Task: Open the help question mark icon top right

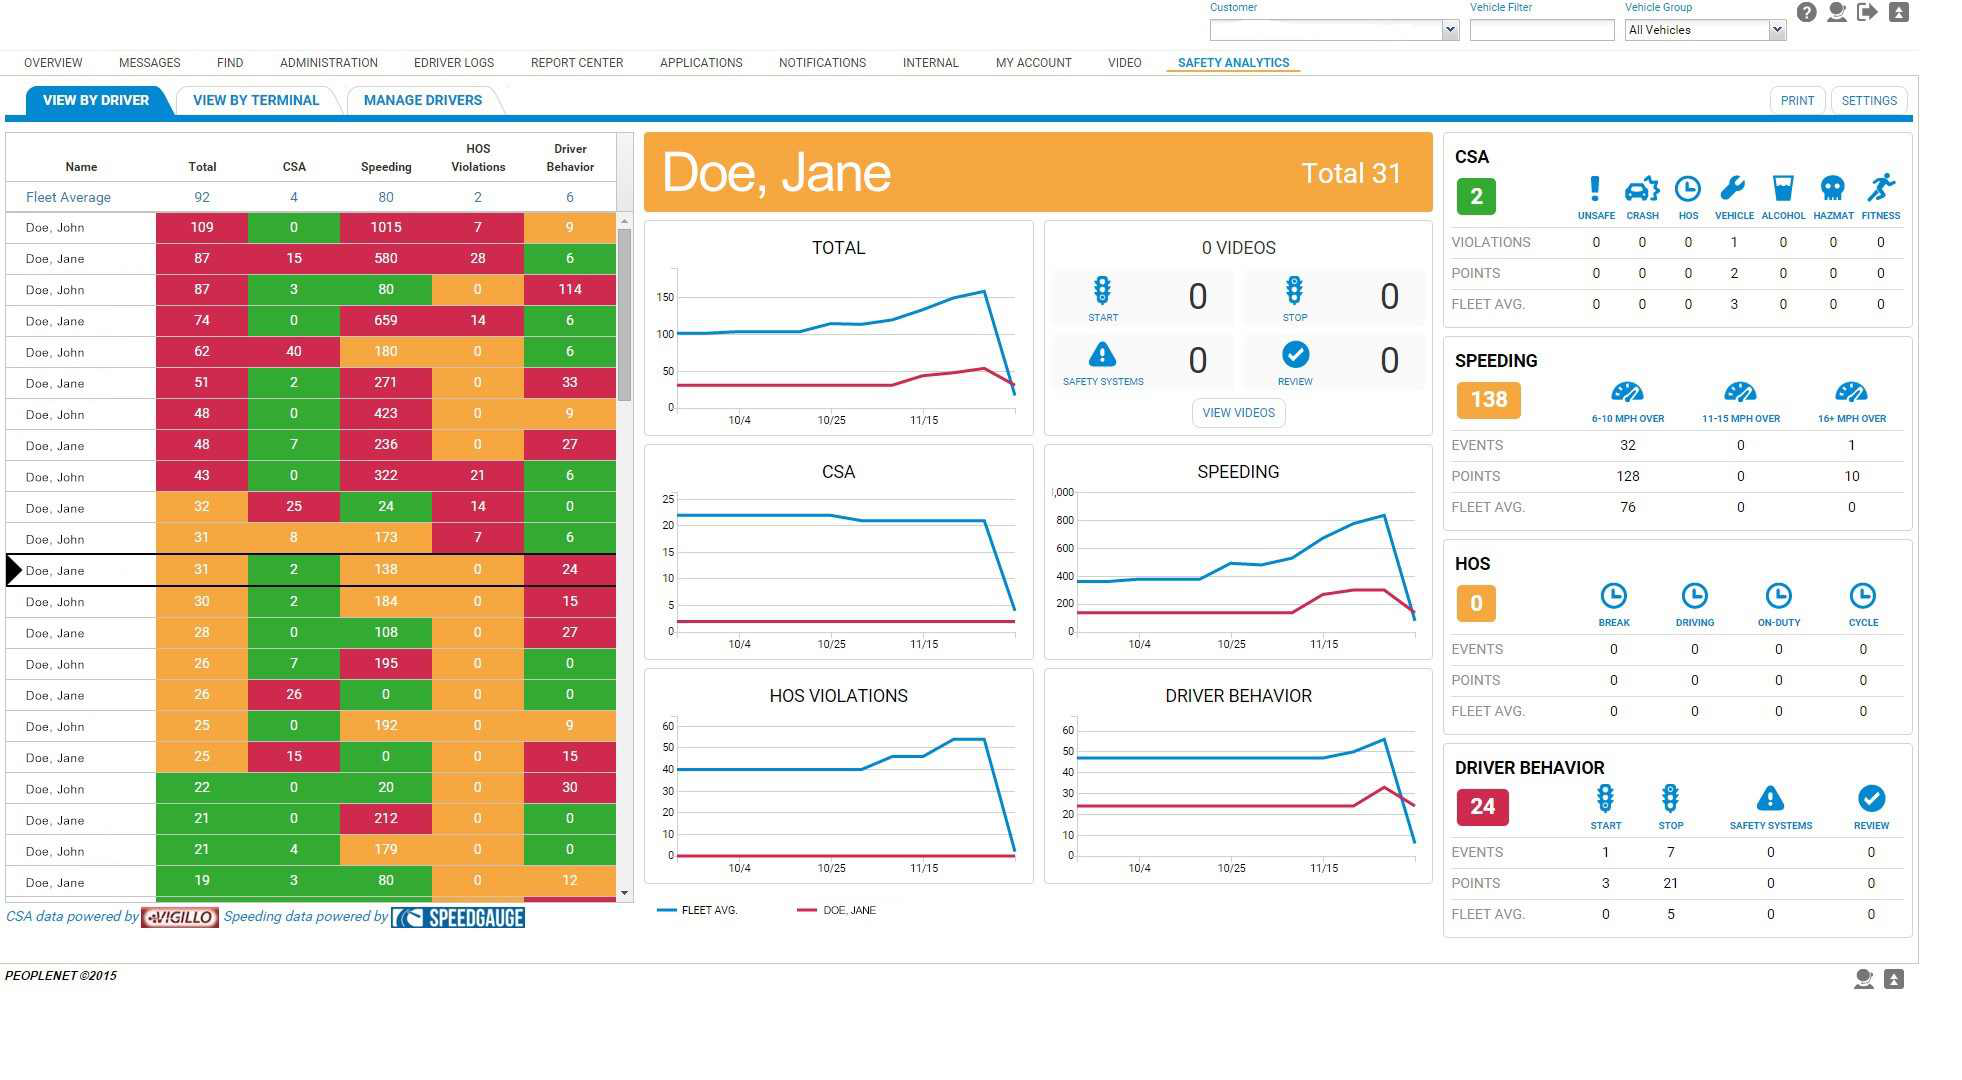Action: coord(1806,13)
